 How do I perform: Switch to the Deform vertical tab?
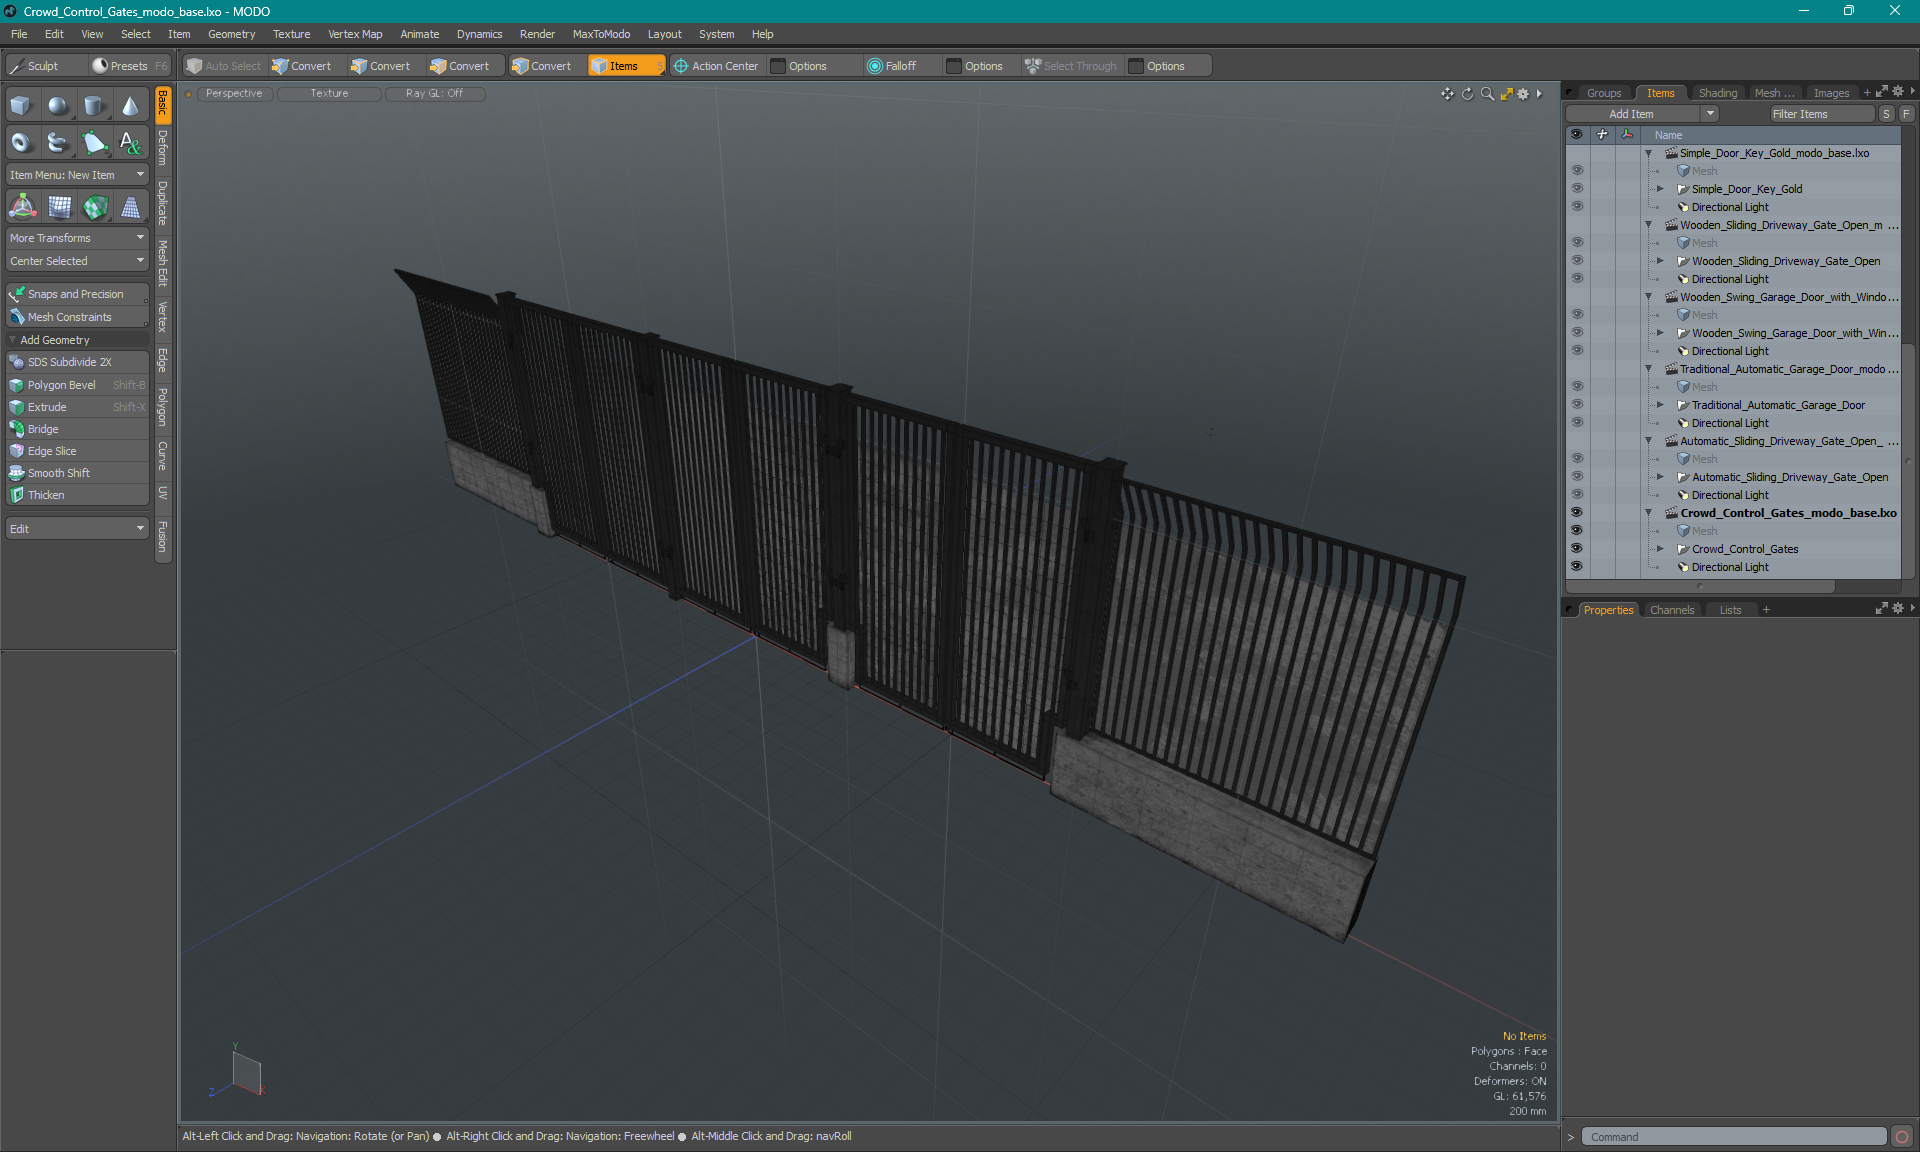point(163,148)
